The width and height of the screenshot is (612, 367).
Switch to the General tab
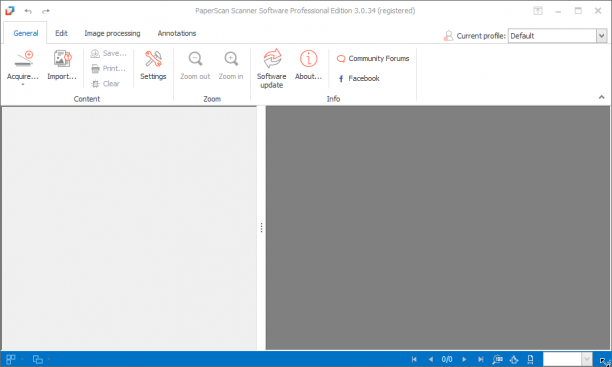(x=26, y=33)
